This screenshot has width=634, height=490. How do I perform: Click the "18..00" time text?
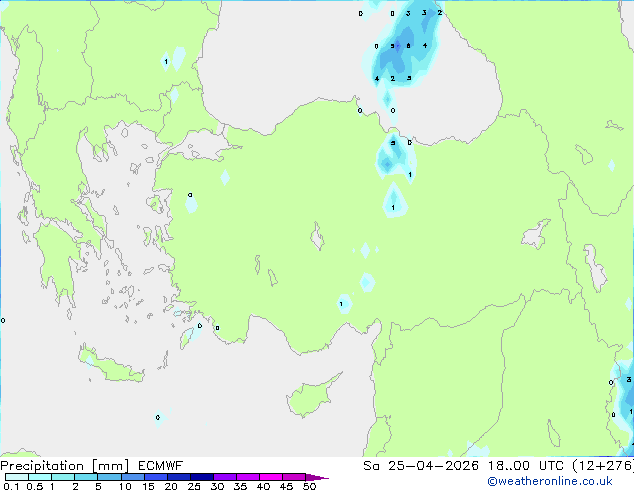(x=508, y=466)
